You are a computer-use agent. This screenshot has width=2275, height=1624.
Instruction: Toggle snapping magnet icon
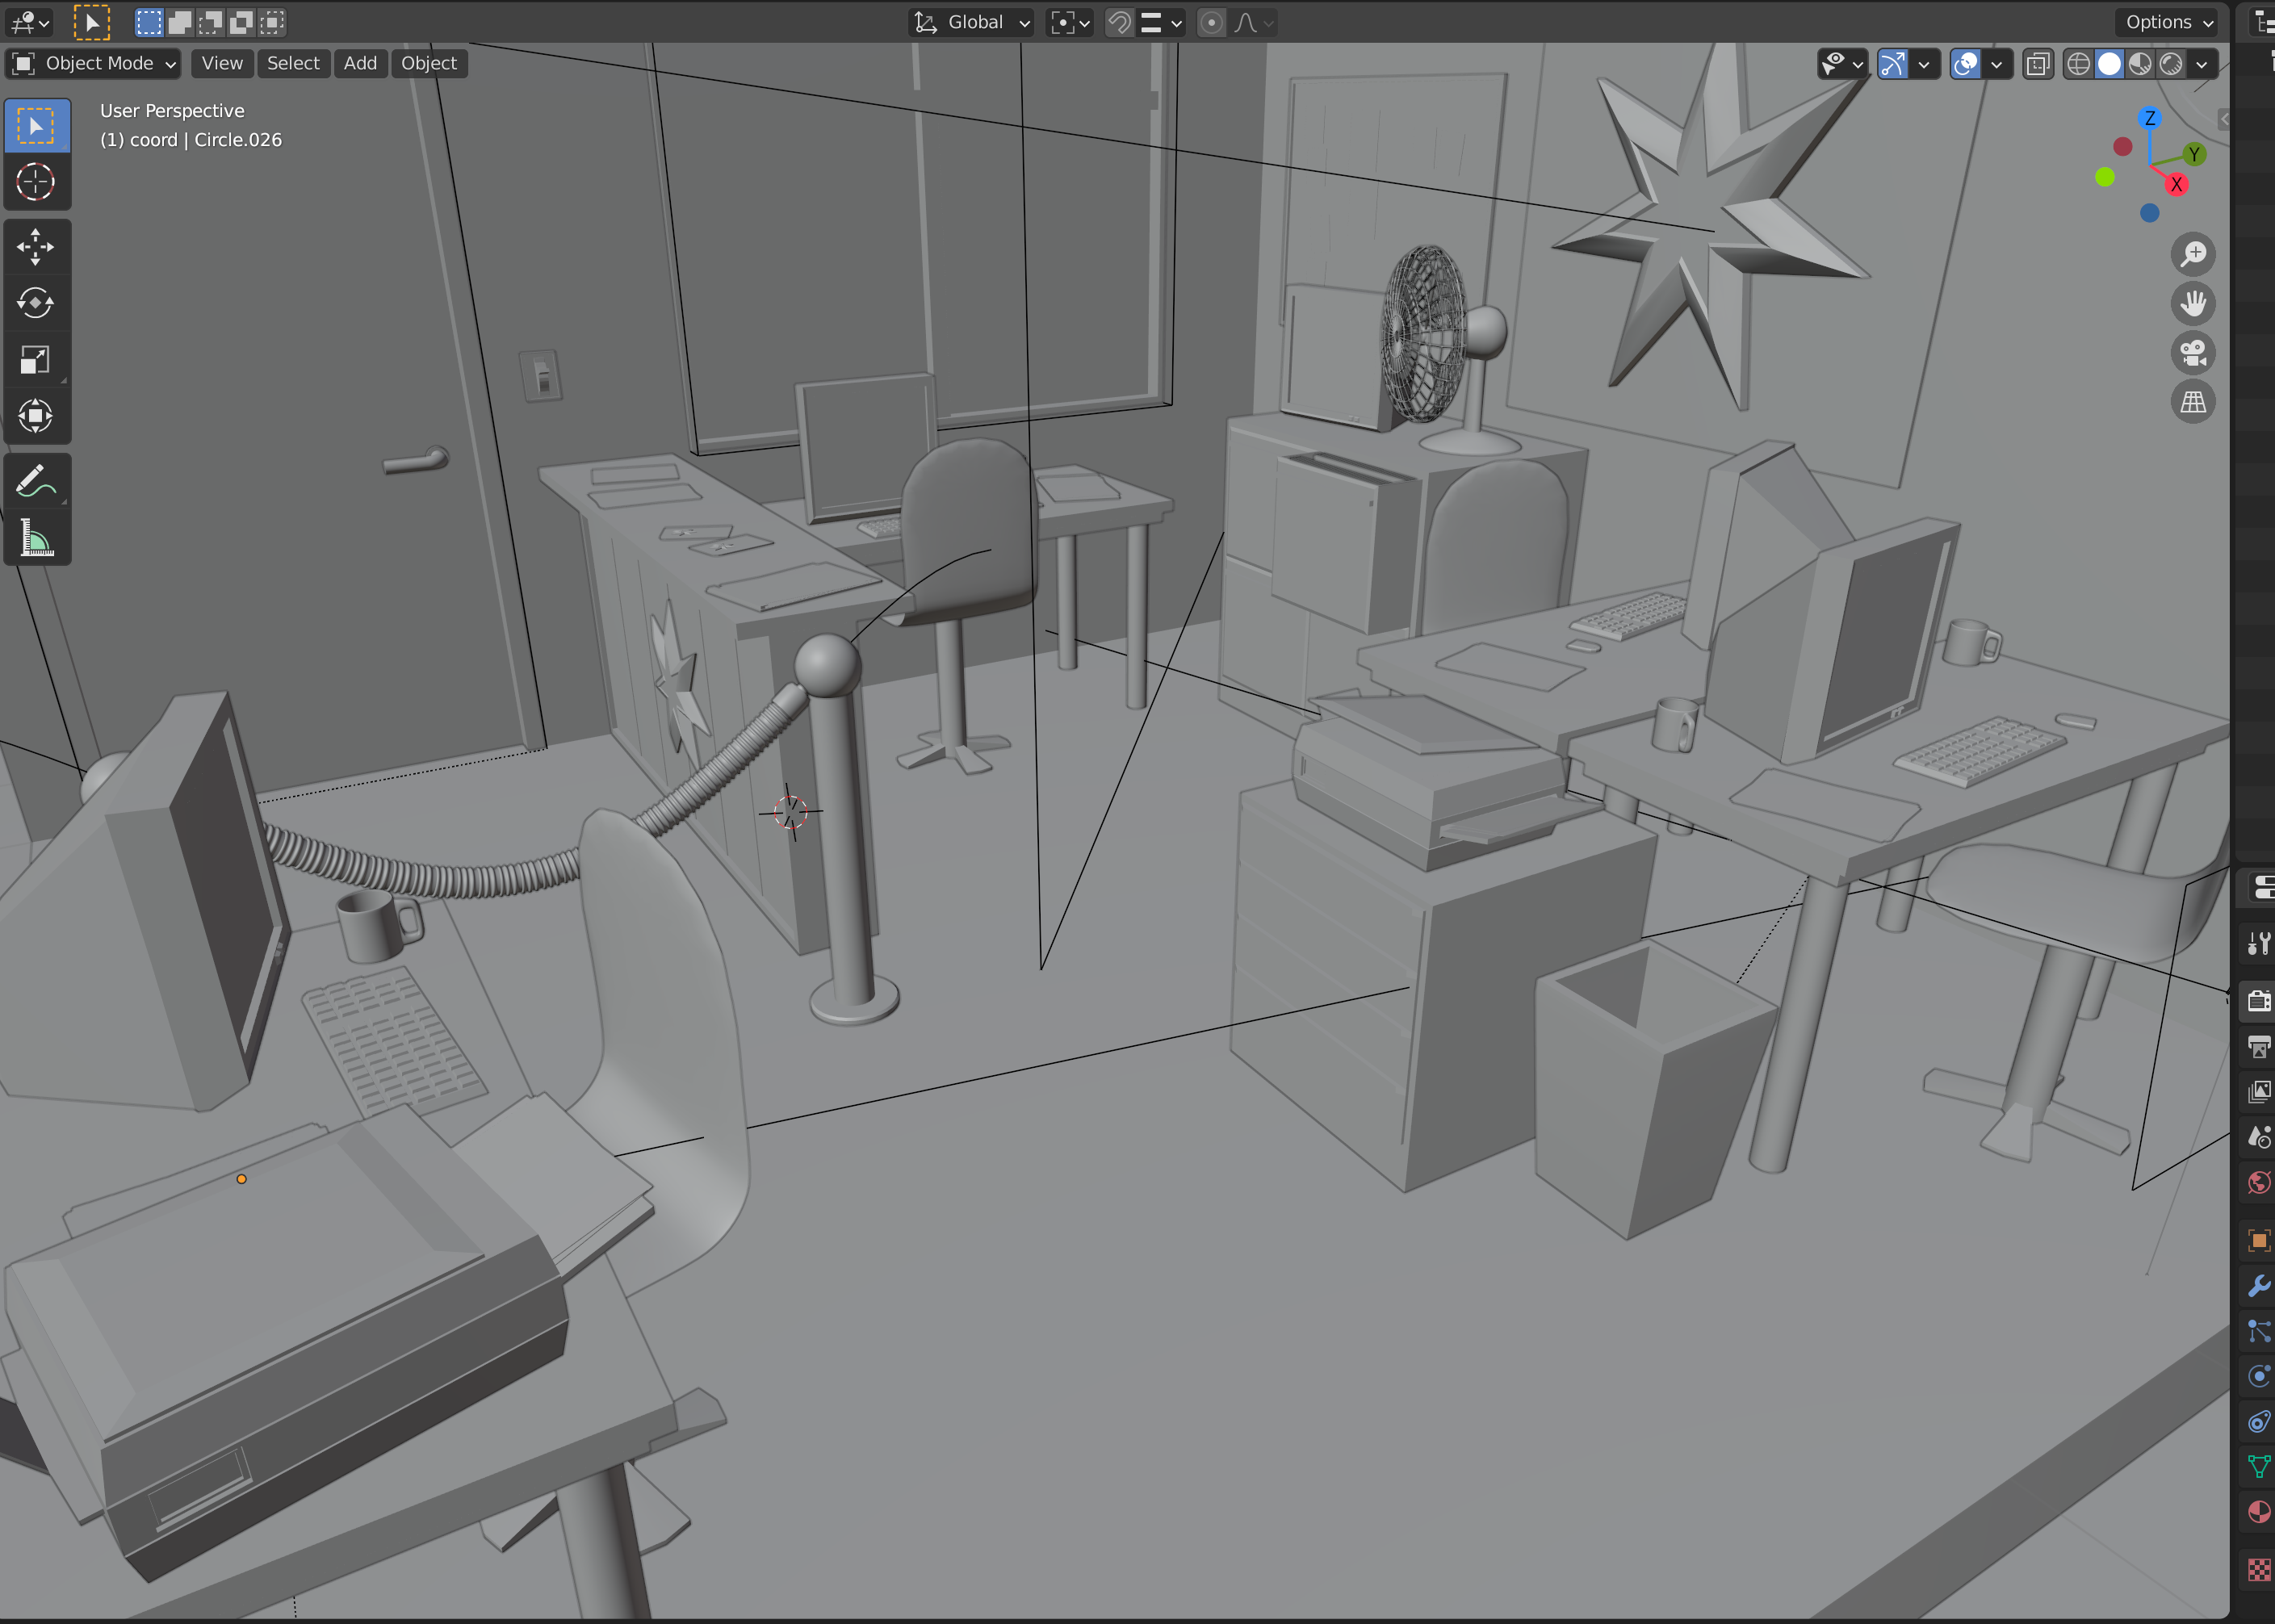[1120, 22]
